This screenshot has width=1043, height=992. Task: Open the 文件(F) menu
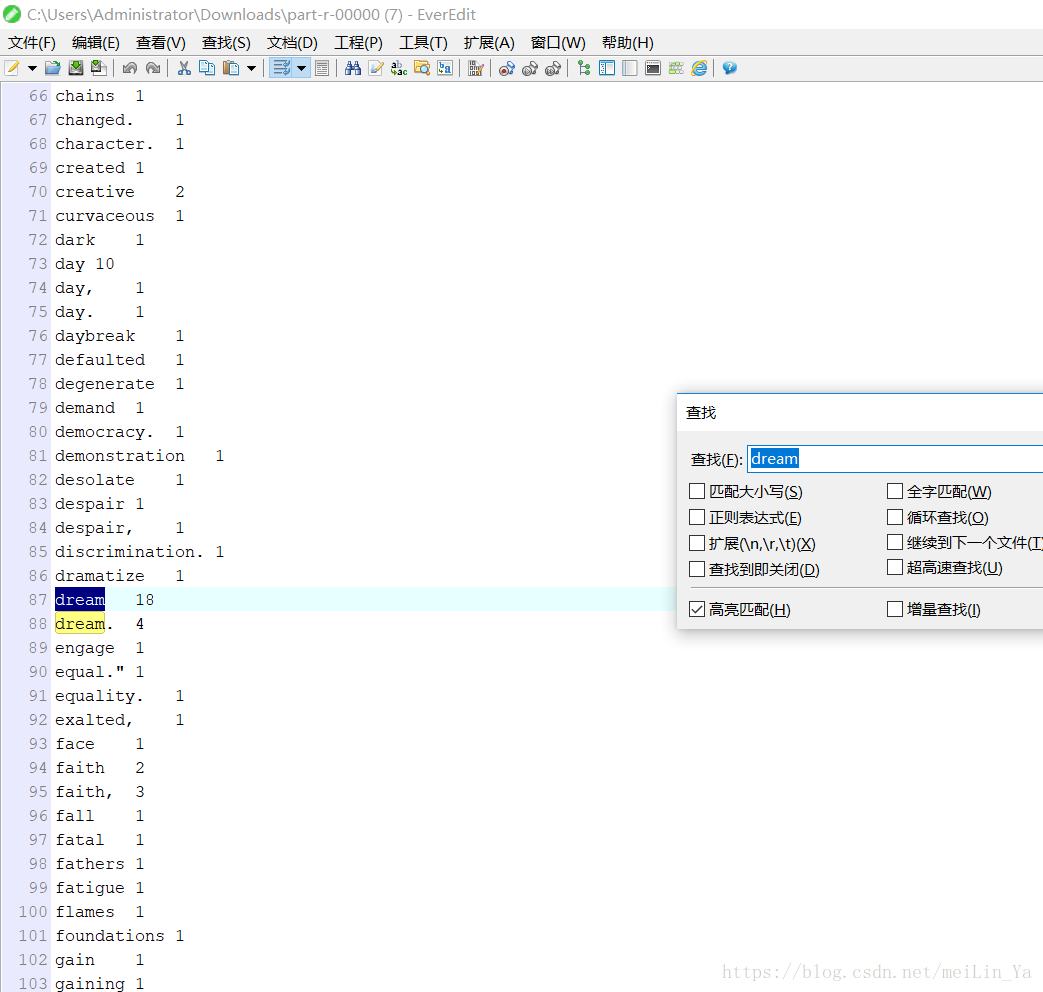31,43
